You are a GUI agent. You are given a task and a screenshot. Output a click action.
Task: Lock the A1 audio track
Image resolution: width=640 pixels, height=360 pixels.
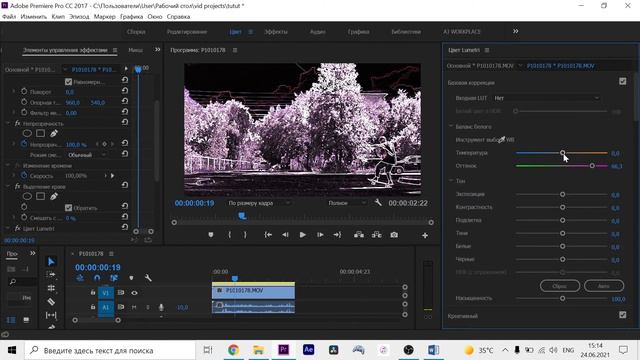(x=93, y=307)
